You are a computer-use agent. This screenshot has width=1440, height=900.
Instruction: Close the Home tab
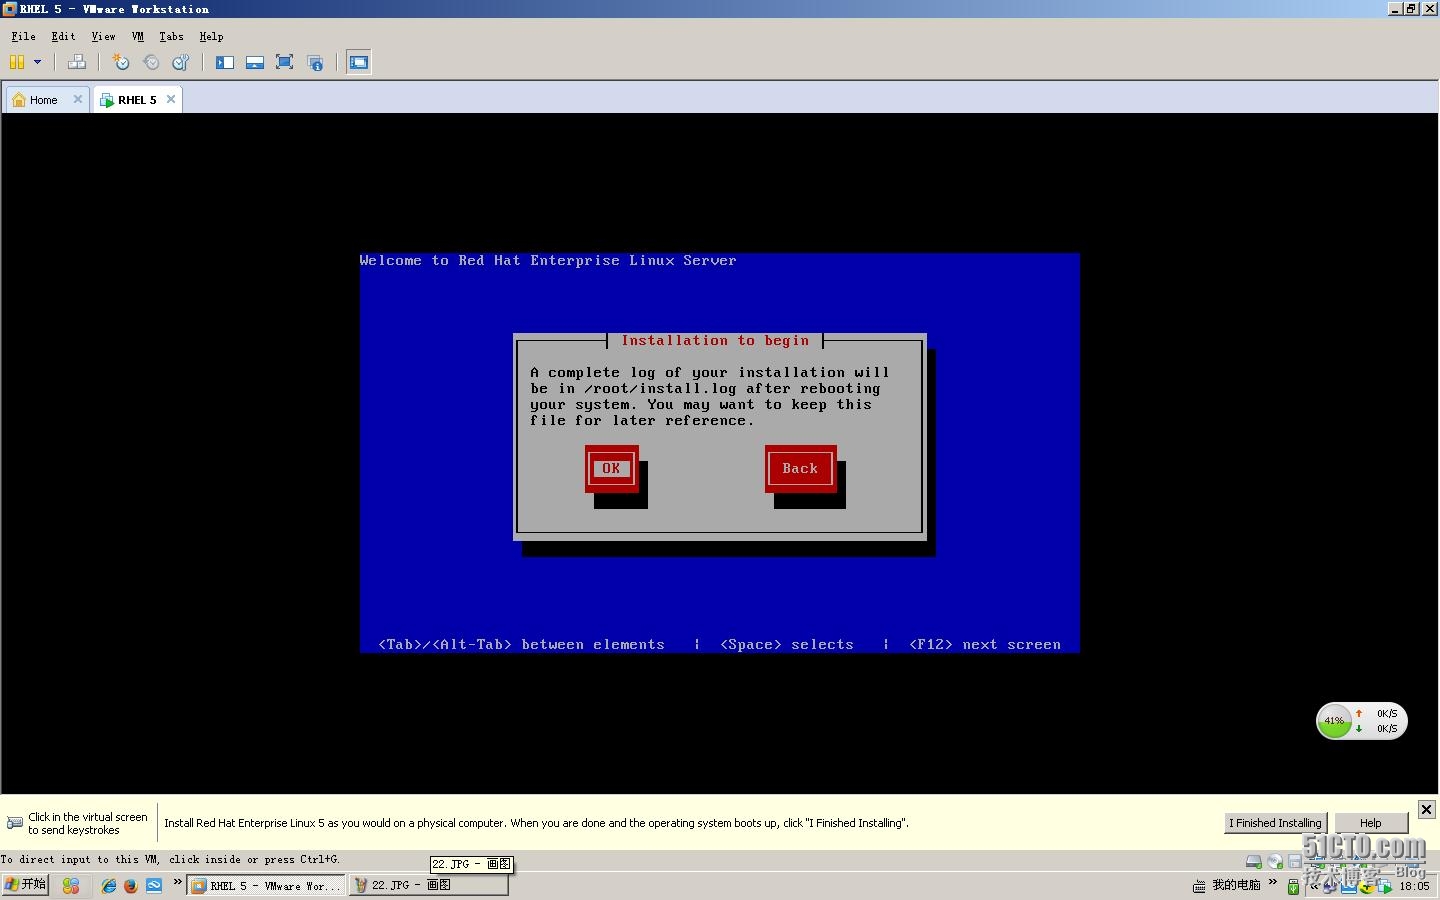(x=78, y=99)
